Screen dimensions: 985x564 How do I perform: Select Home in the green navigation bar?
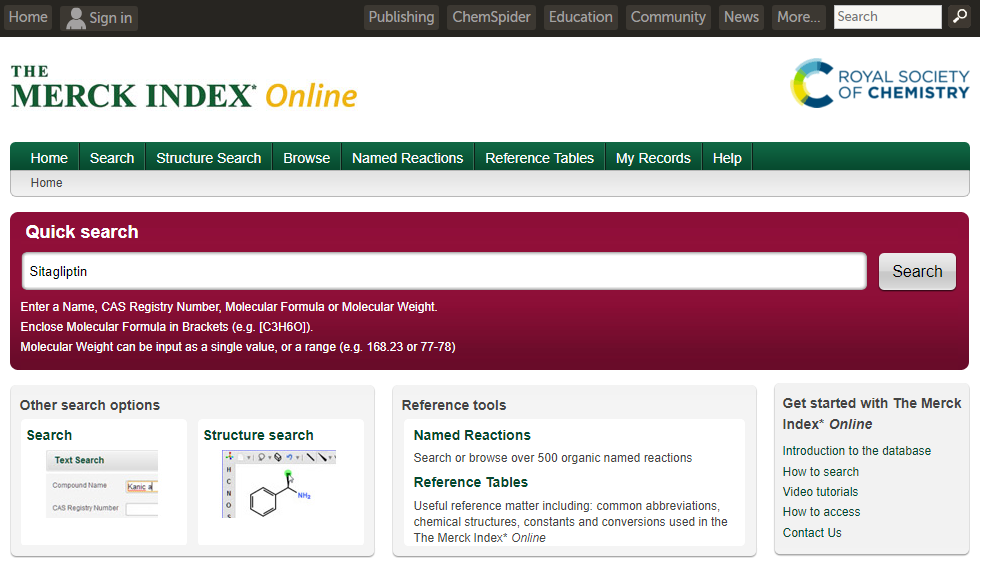(x=49, y=158)
